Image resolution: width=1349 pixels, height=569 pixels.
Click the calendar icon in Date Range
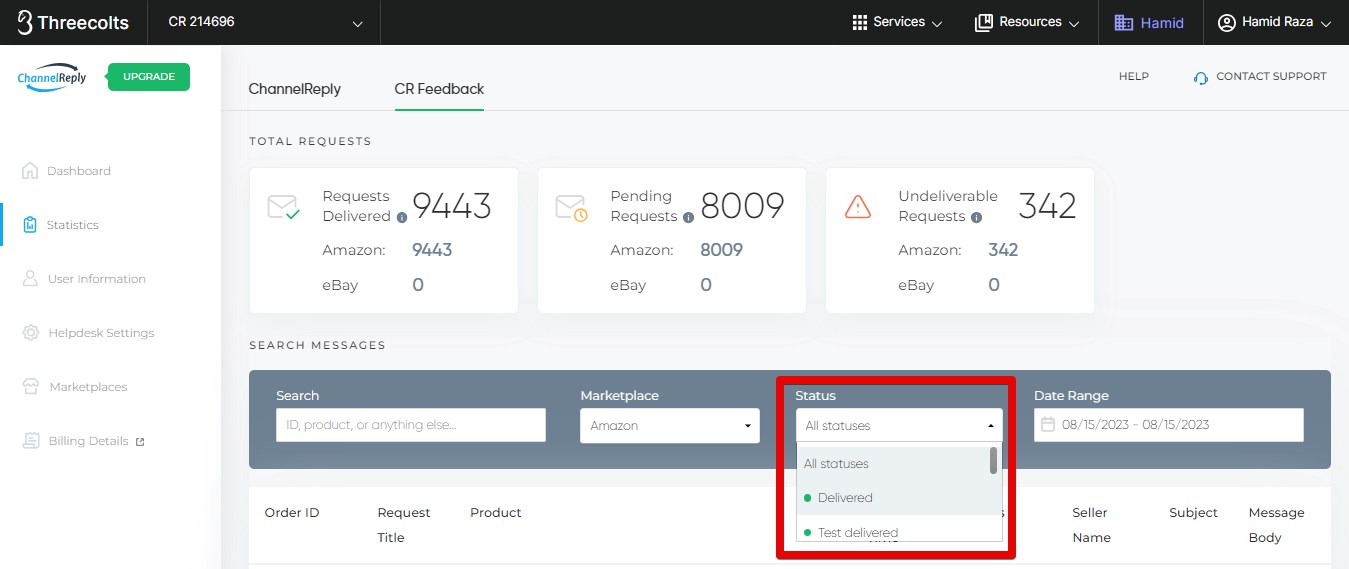(1048, 425)
